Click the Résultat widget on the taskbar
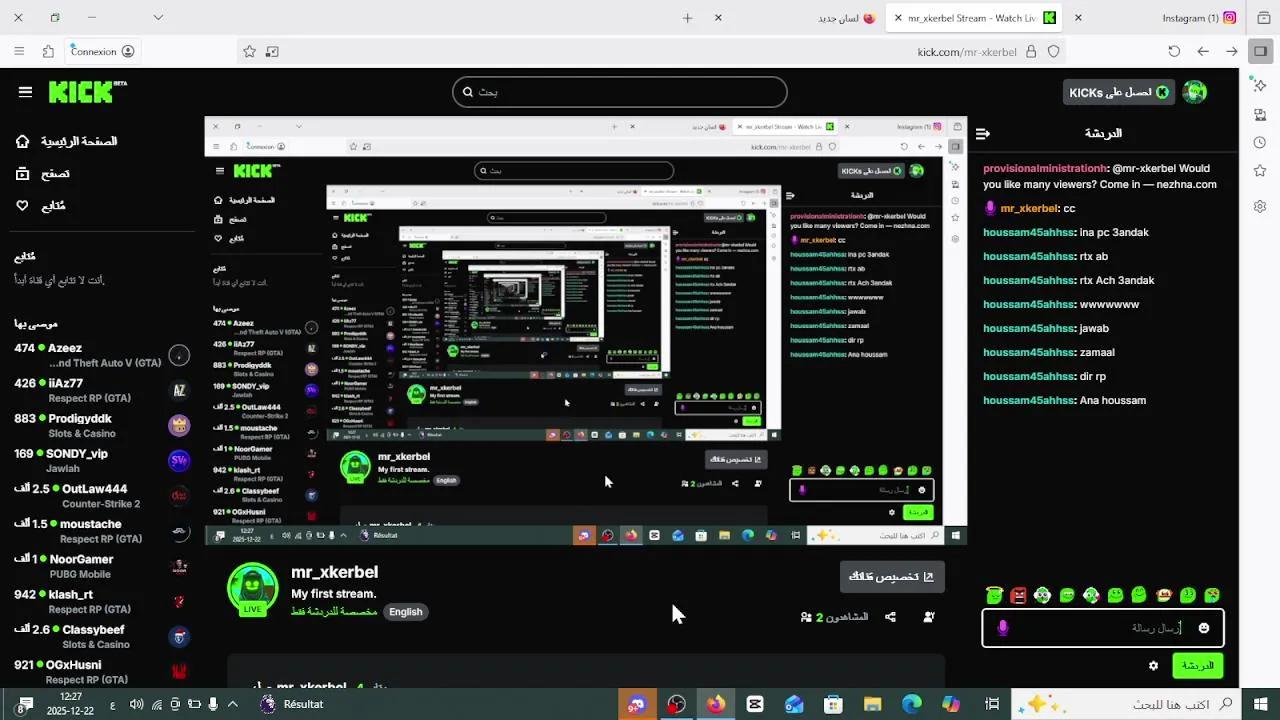1280x720 pixels. pos(291,704)
